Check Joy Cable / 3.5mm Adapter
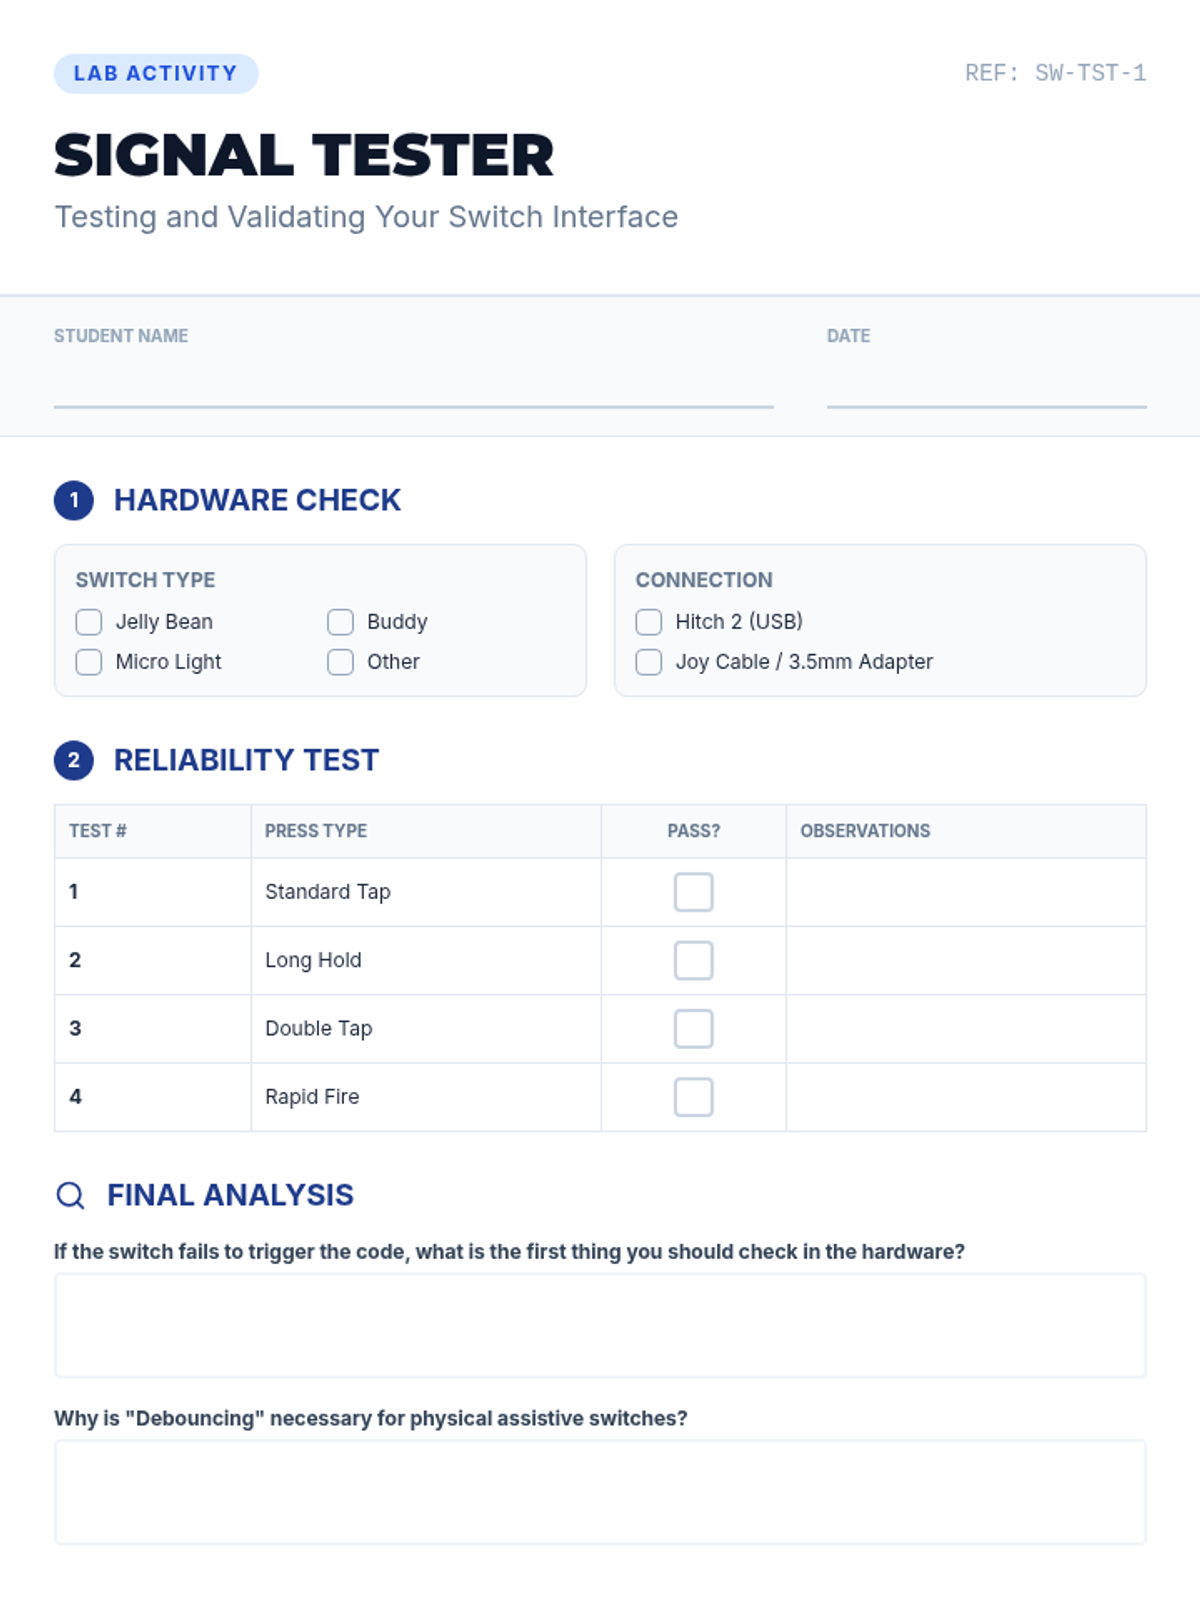Image resolution: width=1200 pixels, height=1600 pixels. (x=649, y=662)
